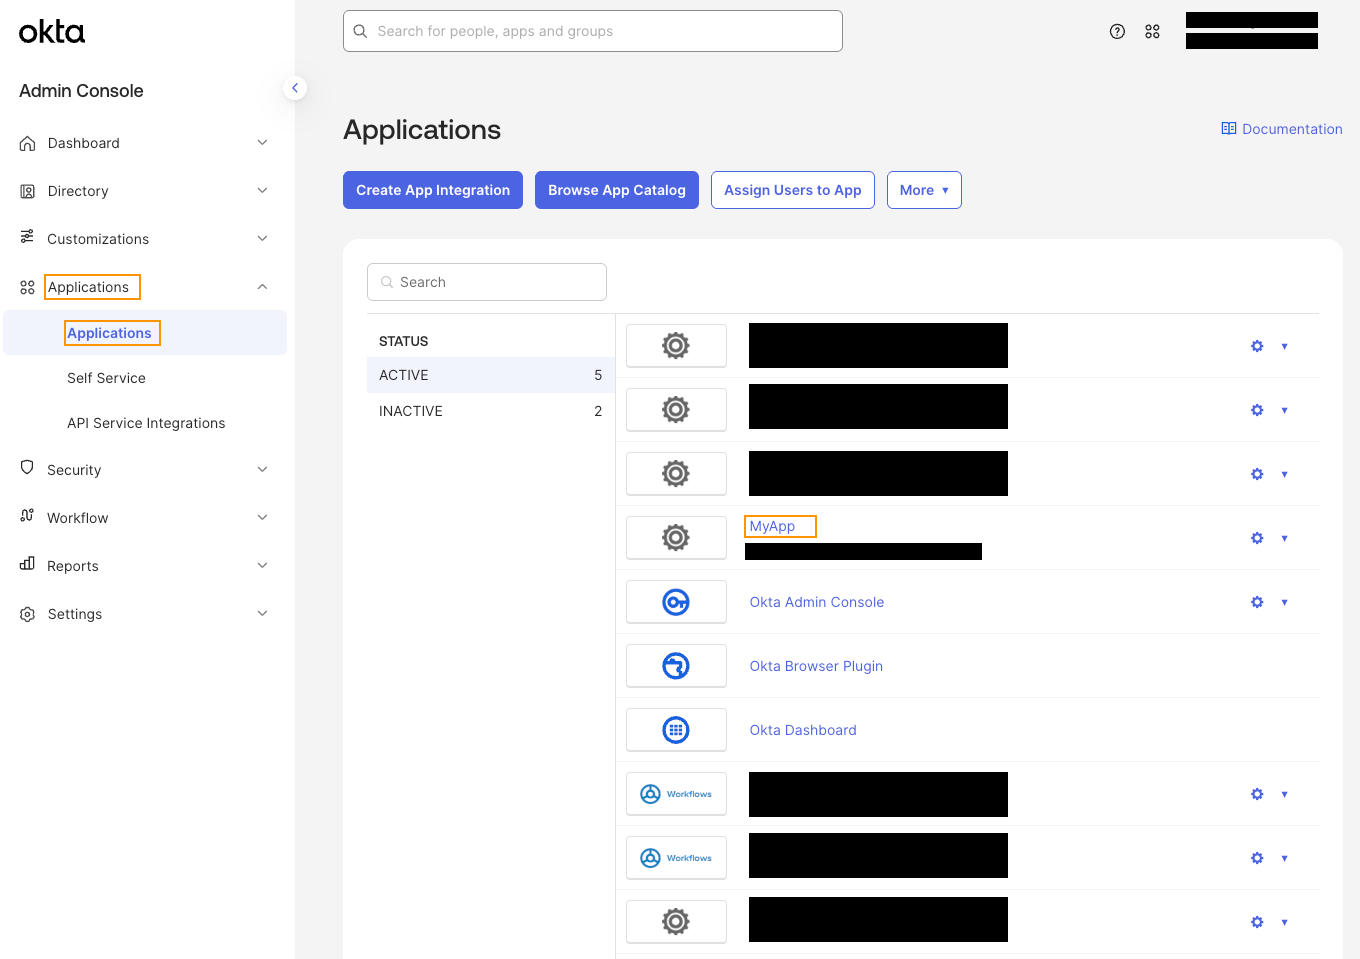Open settings gear for MyApp row
This screenshot has width=1360, height=959.
coord(1257,538)
